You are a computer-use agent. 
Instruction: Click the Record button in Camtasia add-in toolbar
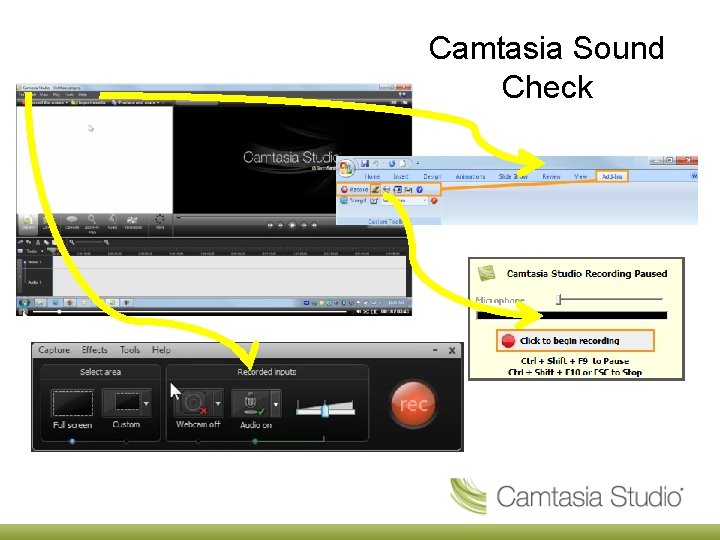tap(354, 189)
